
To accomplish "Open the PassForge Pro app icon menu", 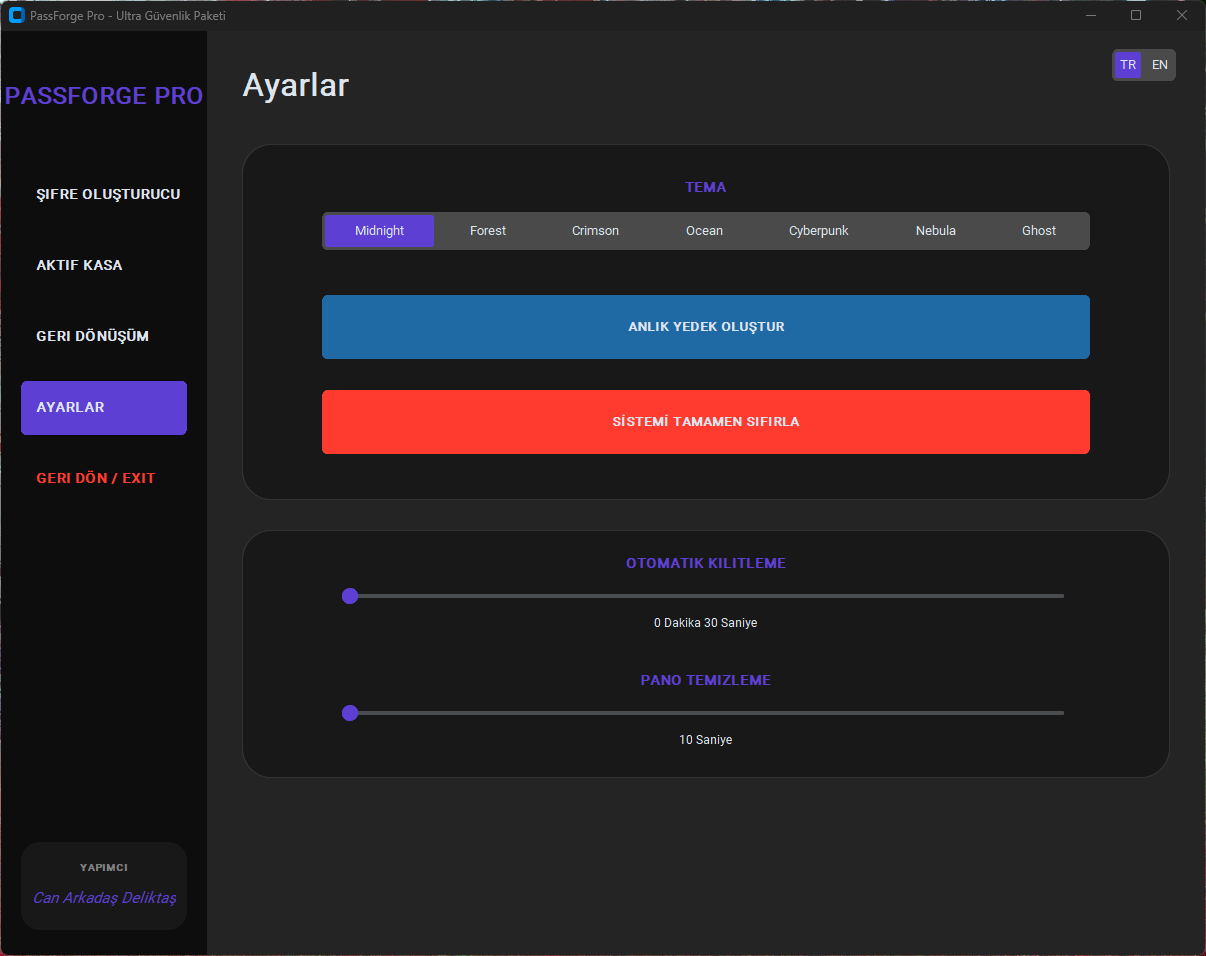I will point(14,15).
